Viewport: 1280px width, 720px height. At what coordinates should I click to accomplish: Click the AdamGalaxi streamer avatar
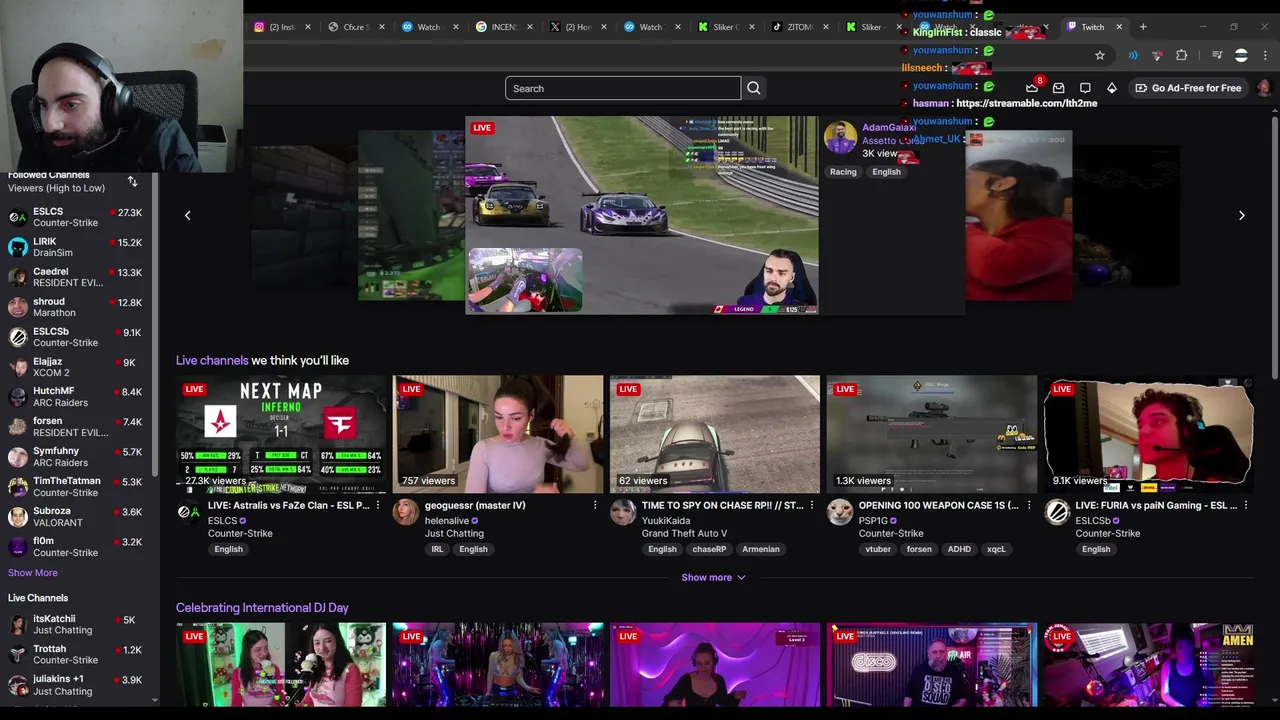click(840, 137)
